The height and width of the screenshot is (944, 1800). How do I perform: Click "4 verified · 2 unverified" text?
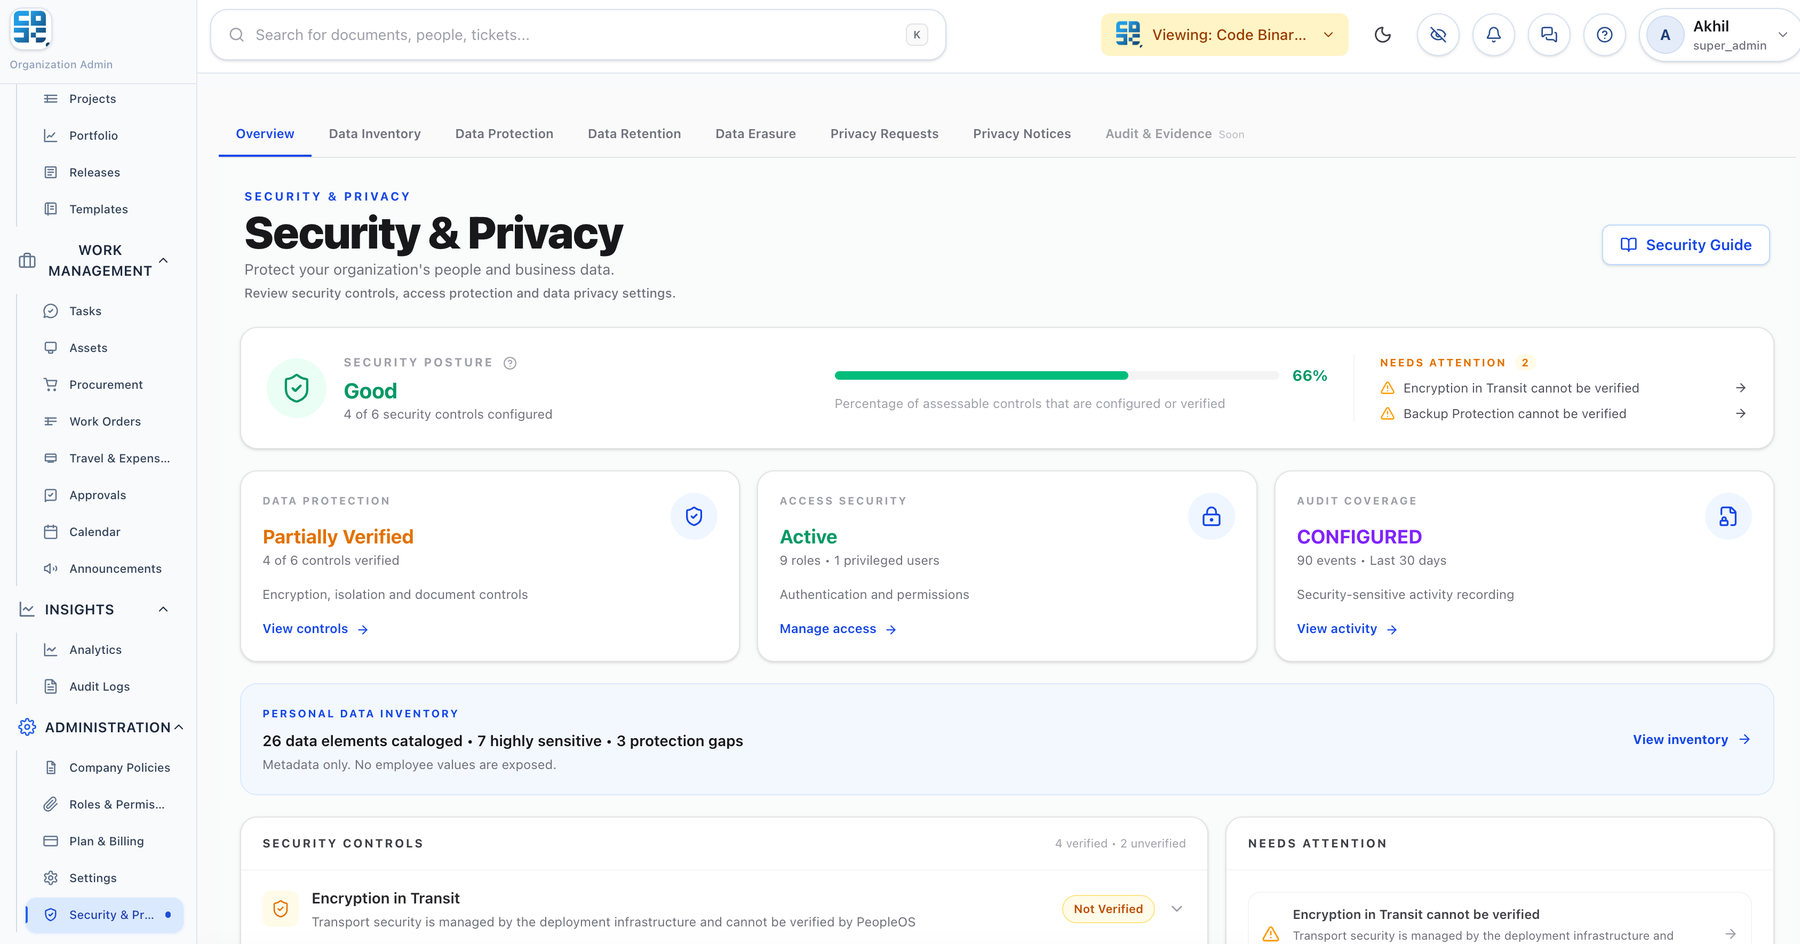(1120, 844)
